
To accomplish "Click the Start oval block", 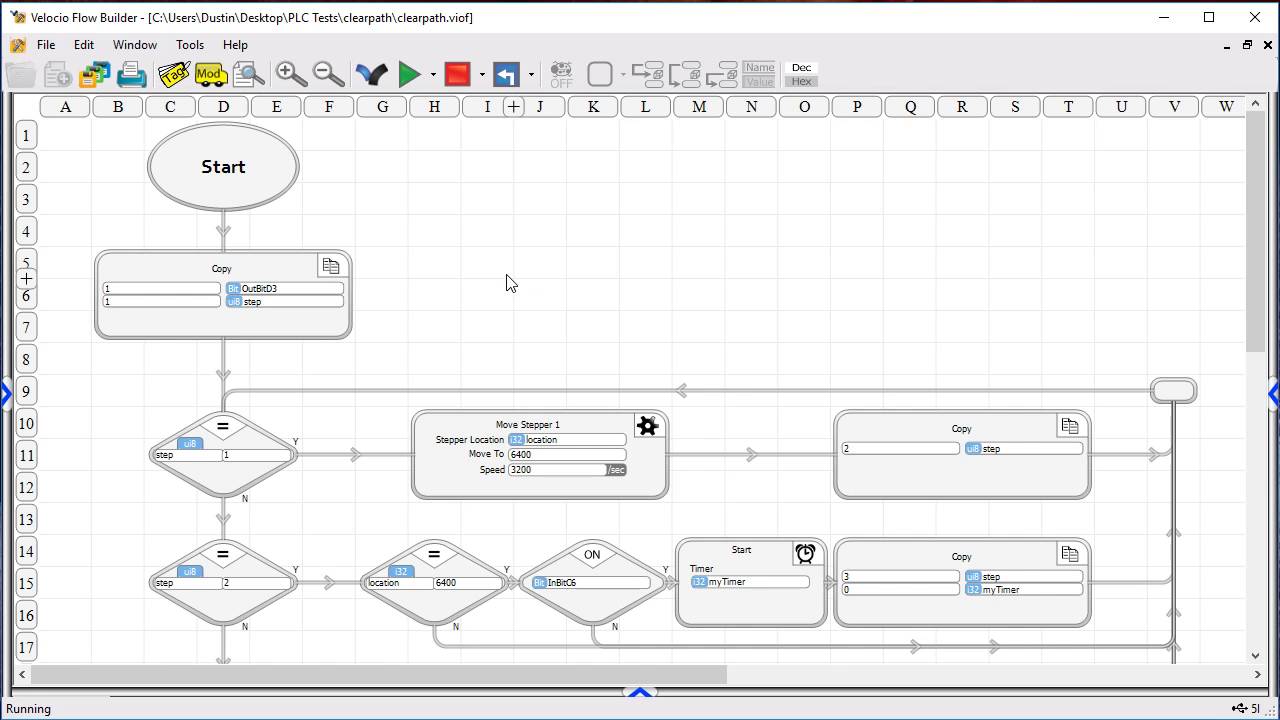I will [223, 167].
